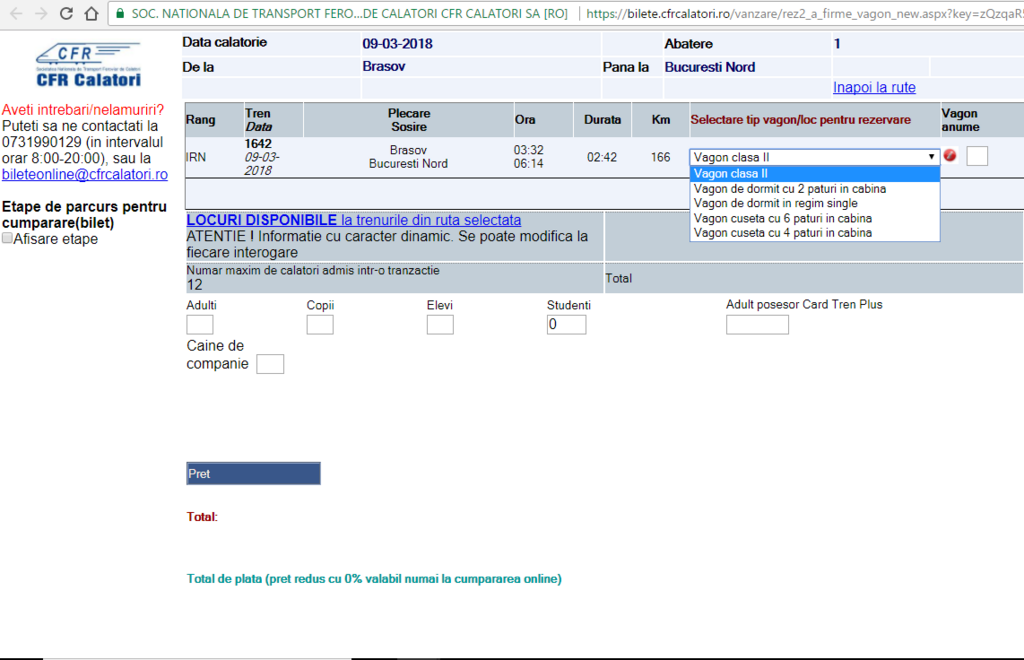1024x660 pixels.
Task: Open the Vagon clasa II dropdown arrow
Action: (931, 157)
